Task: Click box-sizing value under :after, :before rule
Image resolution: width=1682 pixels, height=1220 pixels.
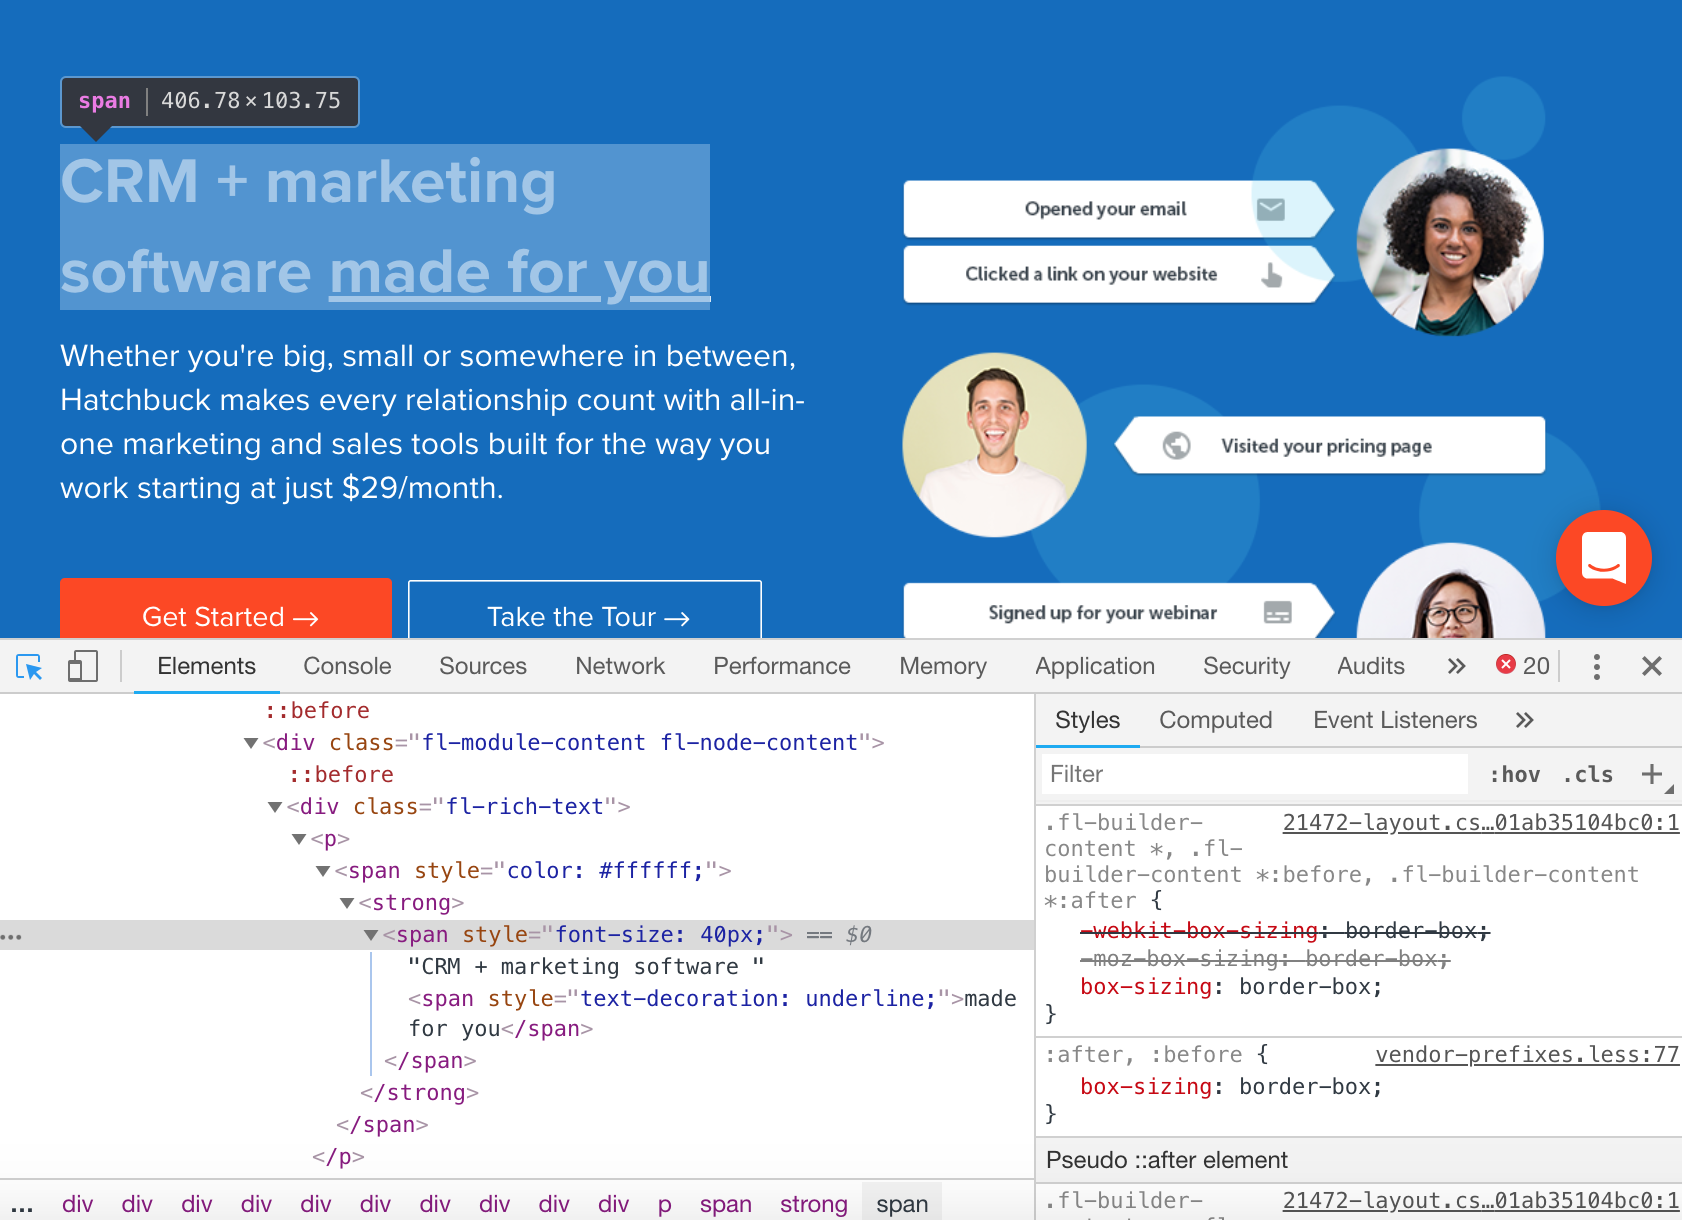Action: point(1309,1086)
